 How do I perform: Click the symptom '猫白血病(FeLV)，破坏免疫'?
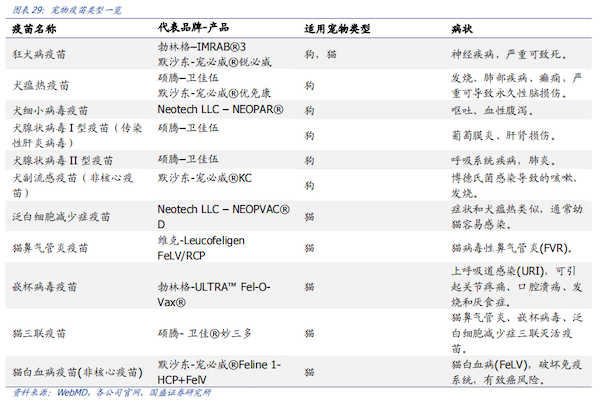pyautogui.click(x=517, y=365)
